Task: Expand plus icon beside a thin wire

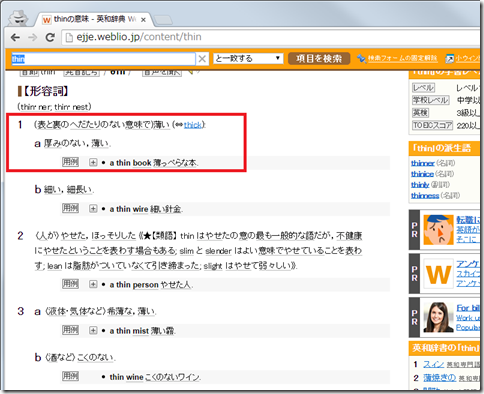Action: pyautogui.click(x=93, y=209)
